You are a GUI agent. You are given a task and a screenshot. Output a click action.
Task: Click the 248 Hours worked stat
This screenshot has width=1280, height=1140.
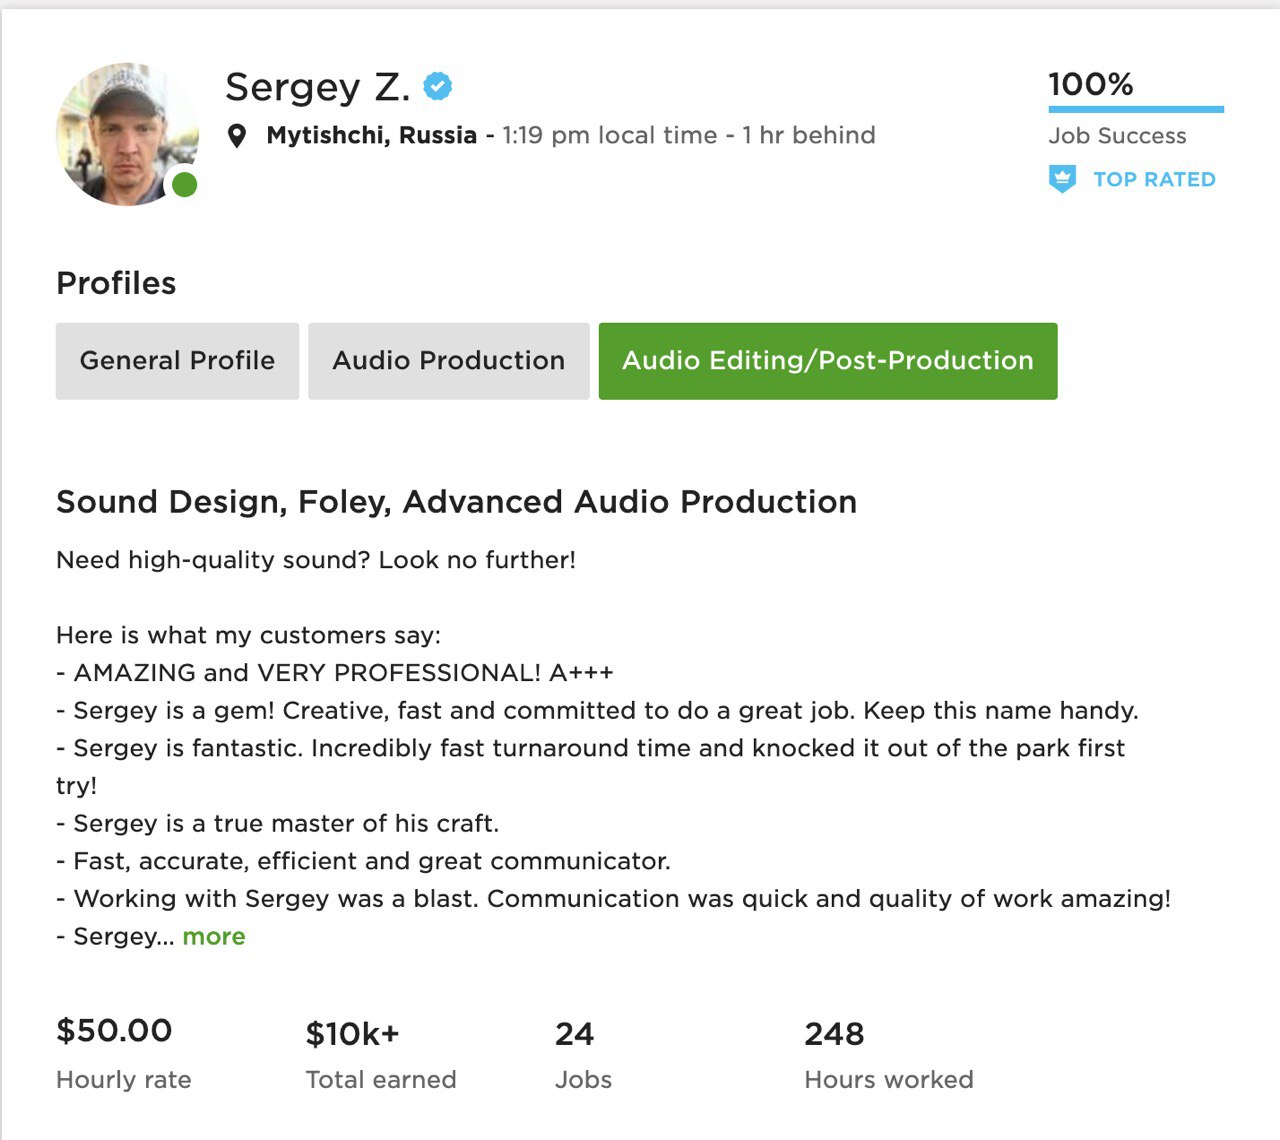coord(834,1033)
